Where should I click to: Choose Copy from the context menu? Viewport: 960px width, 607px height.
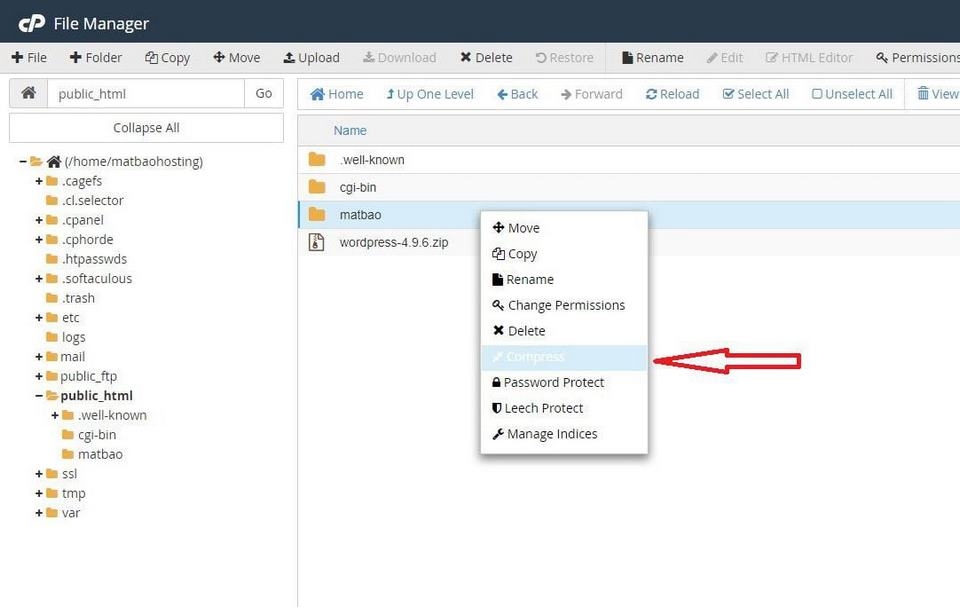(564, 254)
